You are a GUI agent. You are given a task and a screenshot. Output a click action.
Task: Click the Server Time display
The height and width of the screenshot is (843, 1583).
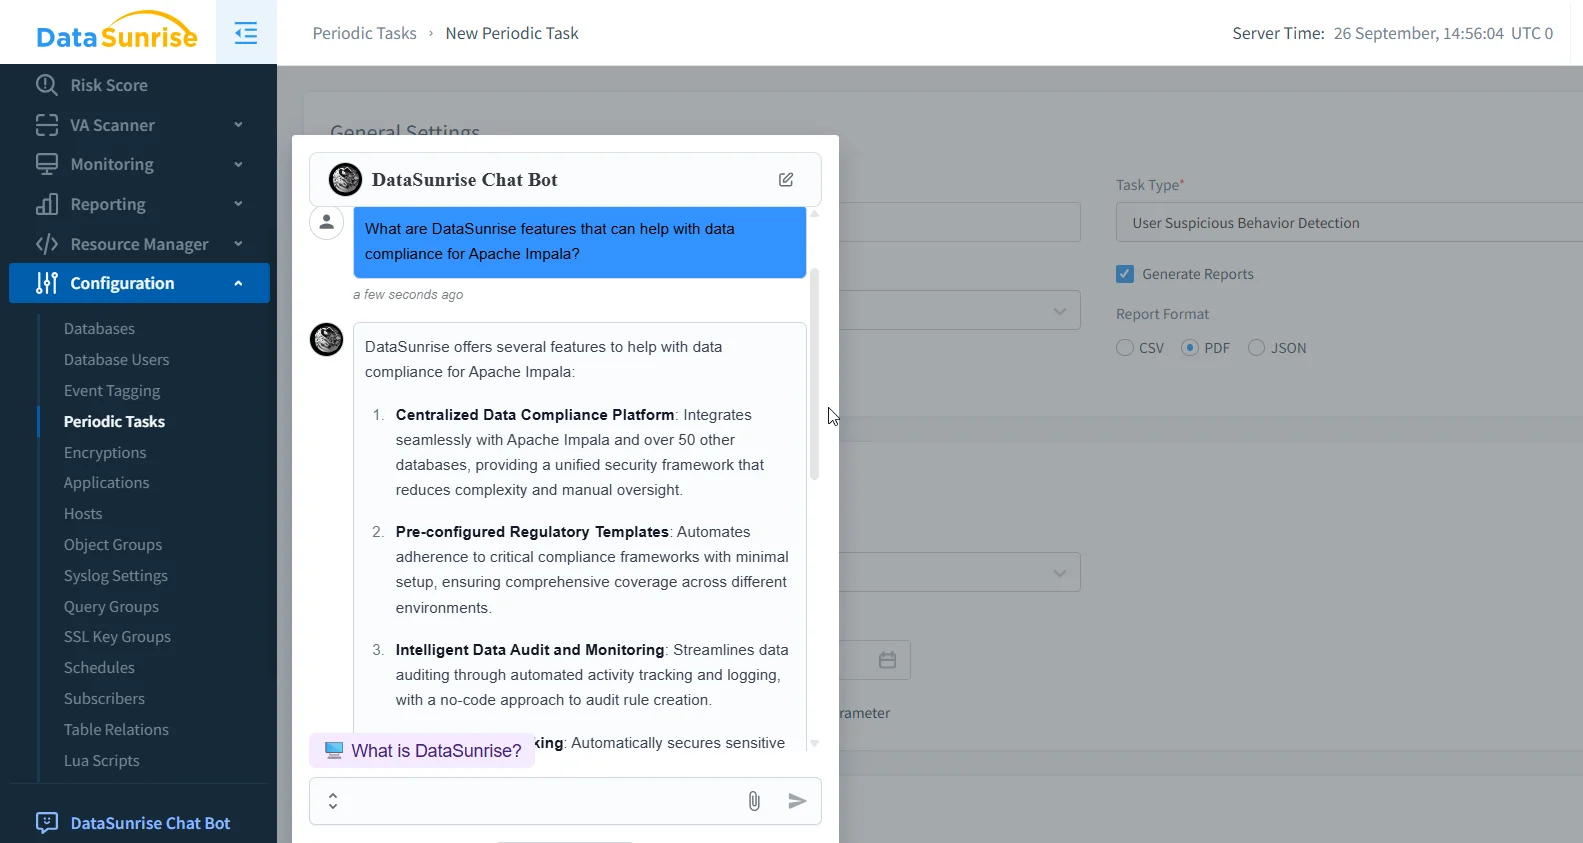click(1392, 33)
